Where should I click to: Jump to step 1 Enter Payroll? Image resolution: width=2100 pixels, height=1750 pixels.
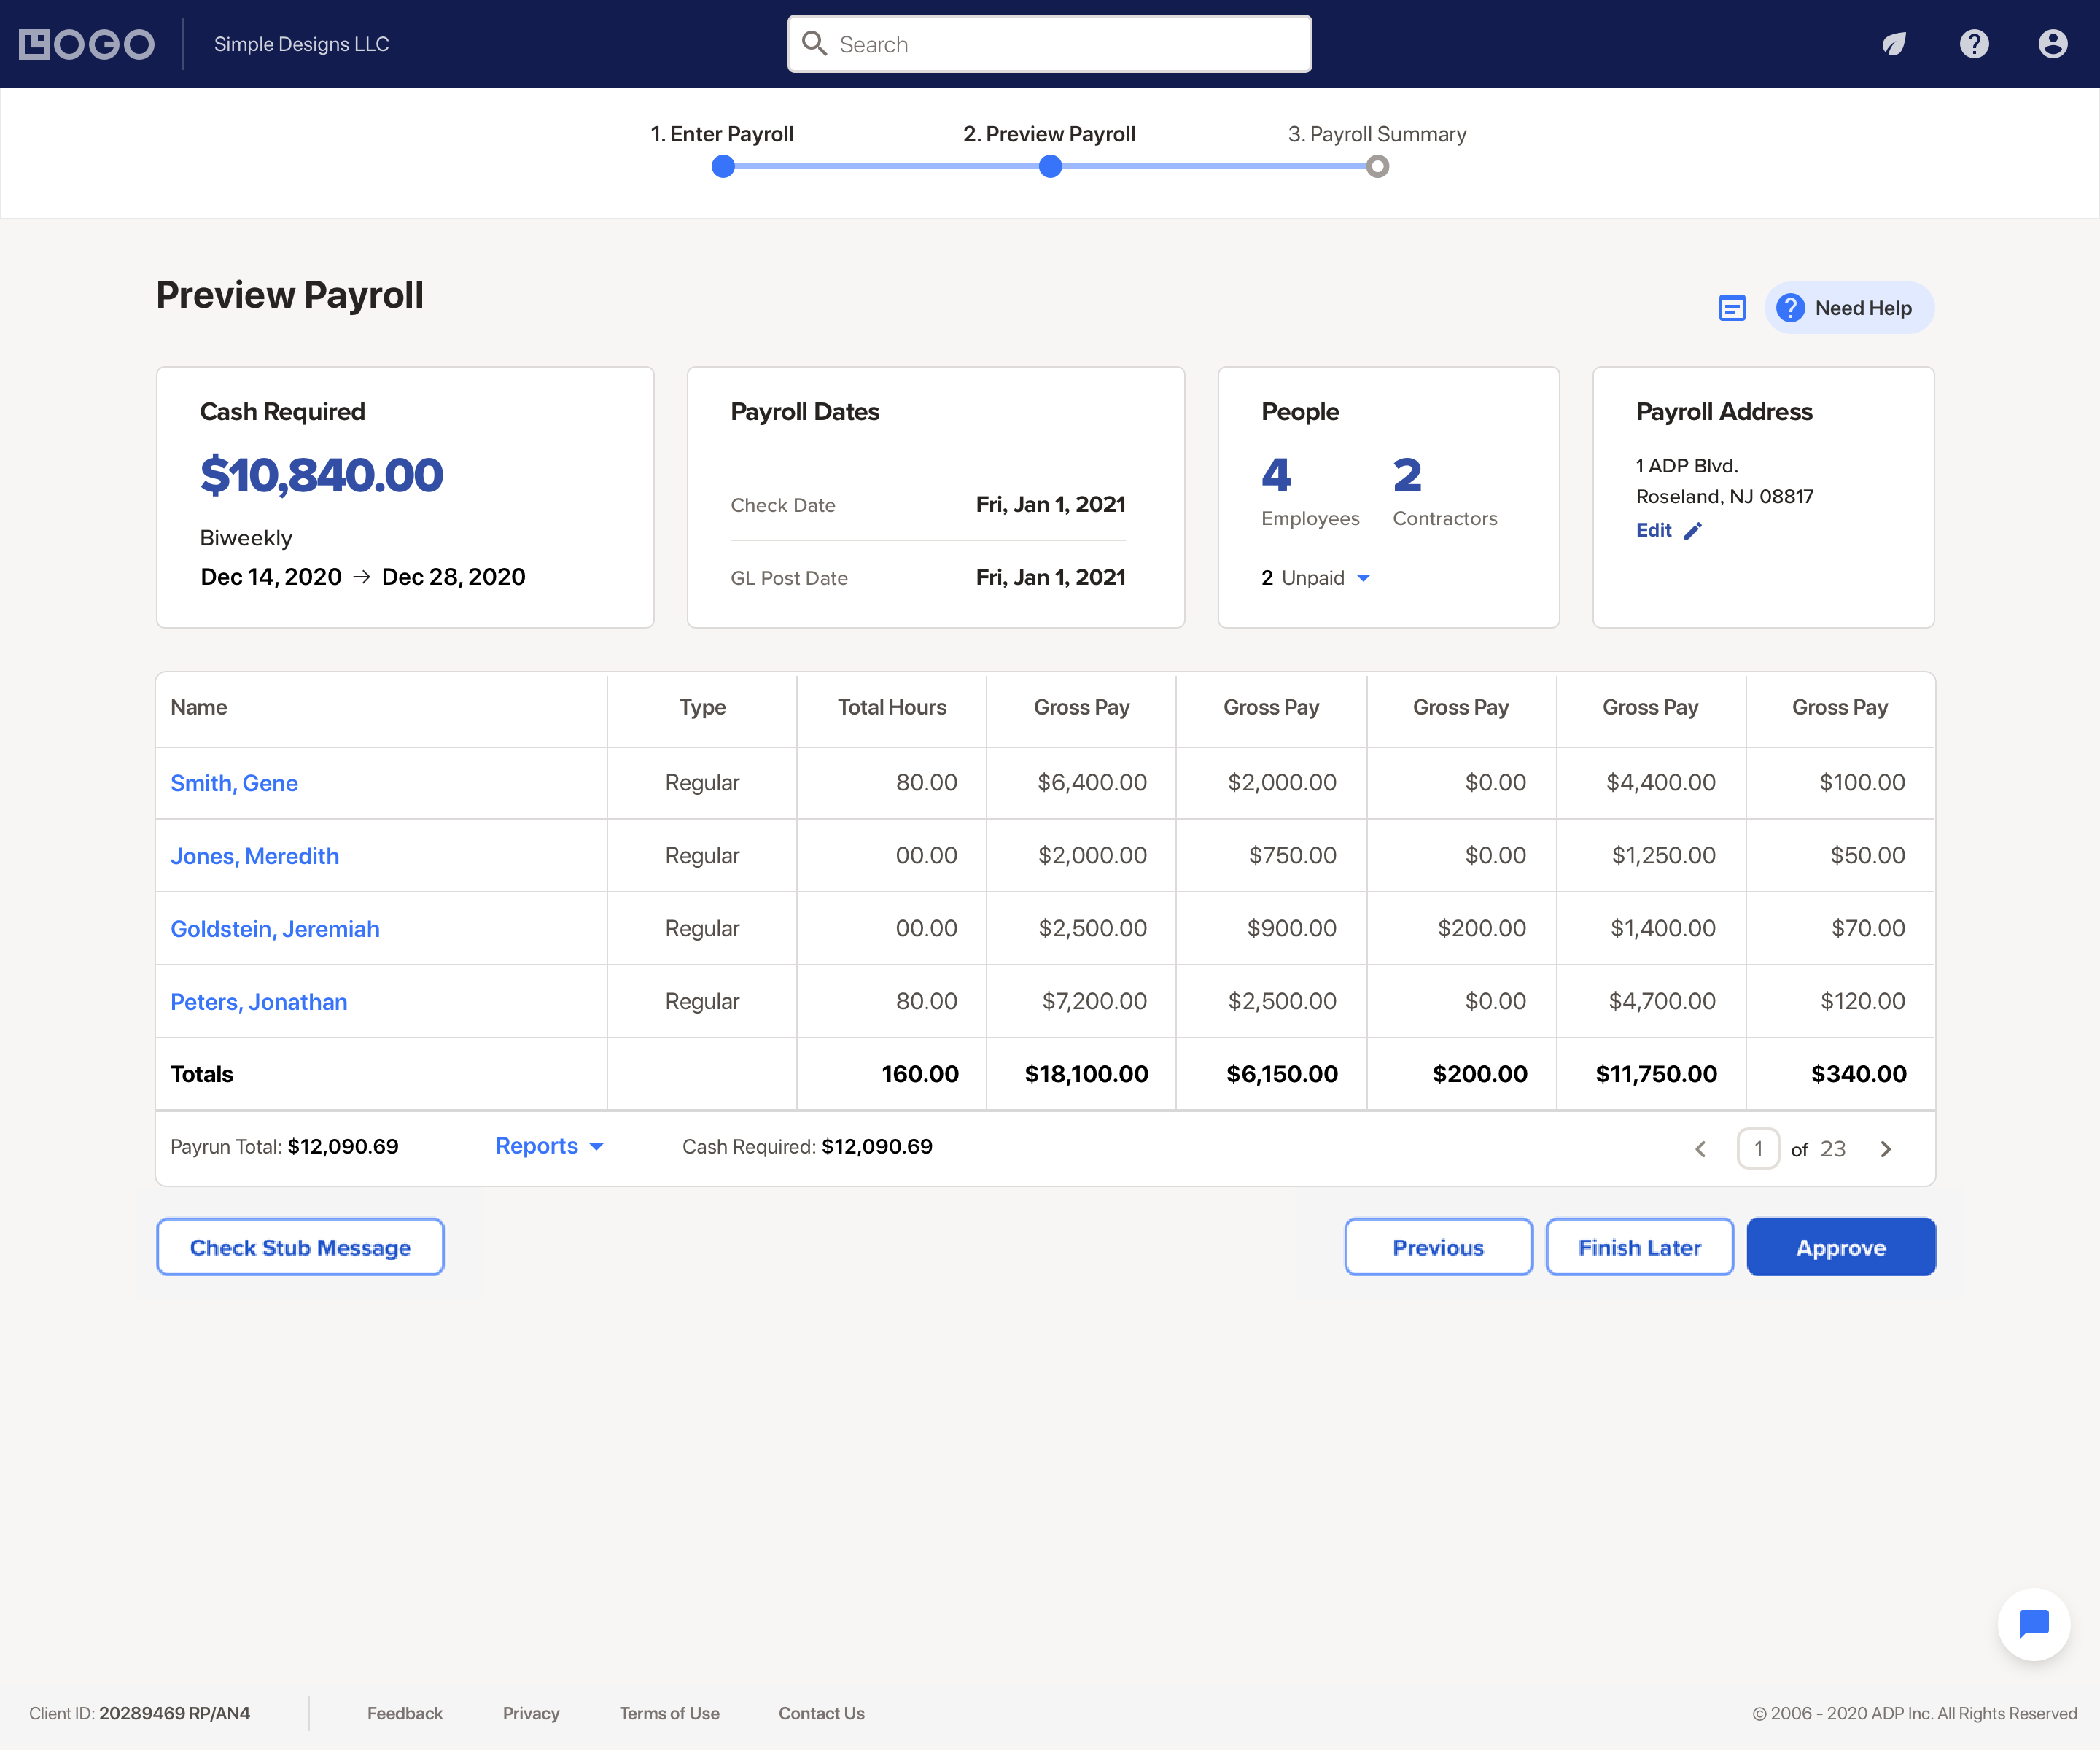[x=722, y=134]
